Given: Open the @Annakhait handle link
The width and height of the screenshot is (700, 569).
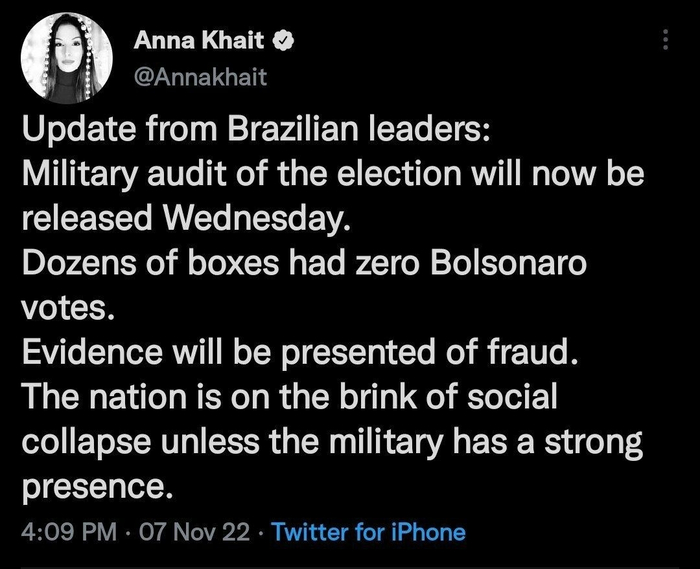Looking at the screenshot, I should (x=200, y=77).
